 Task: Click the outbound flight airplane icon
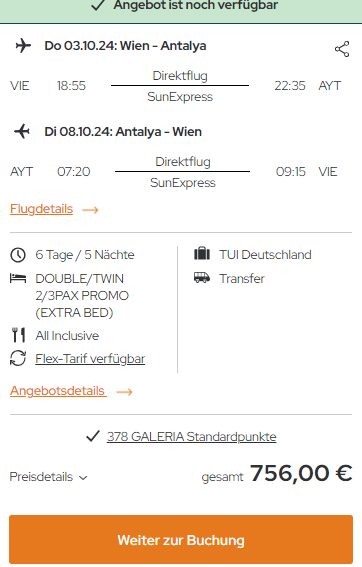[23, 46]
